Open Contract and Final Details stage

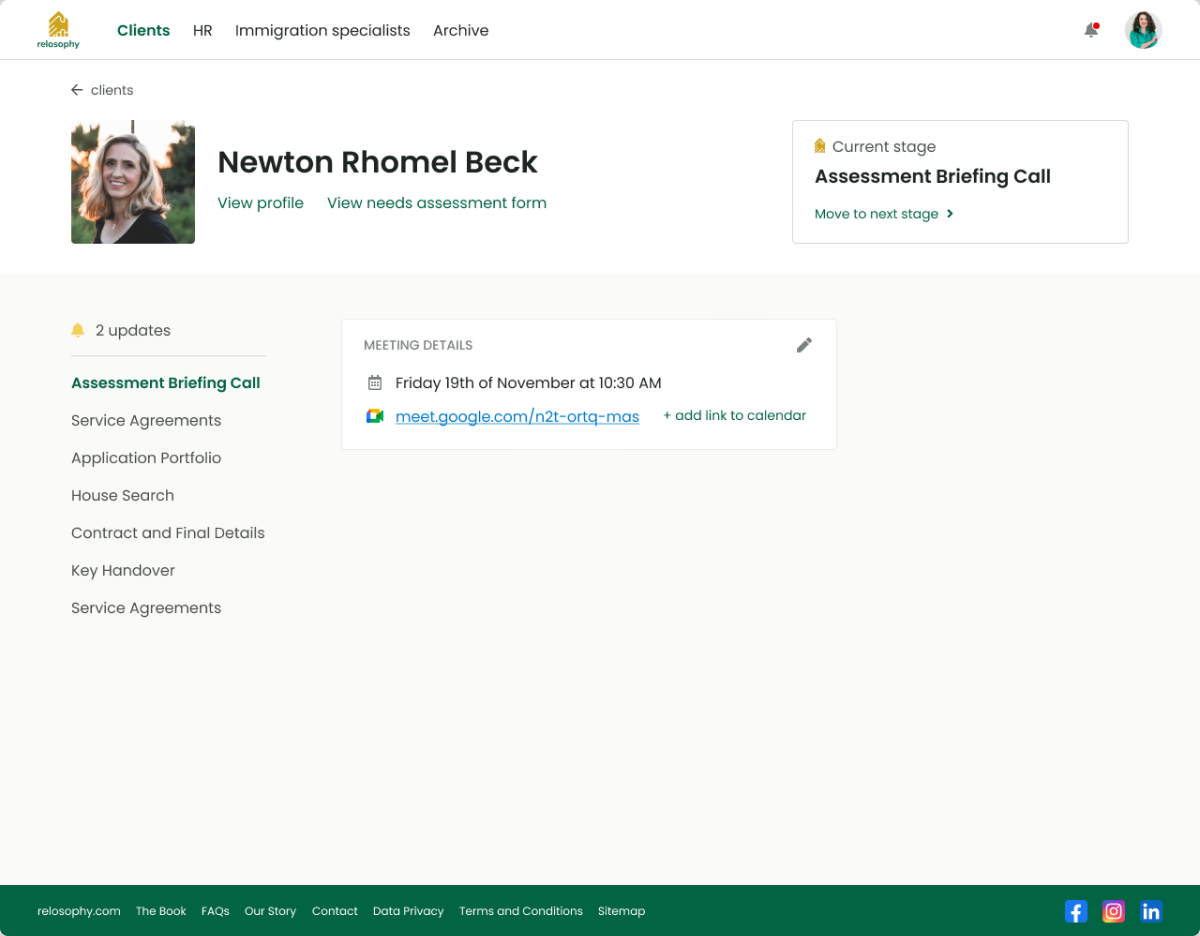click(168, 533)
